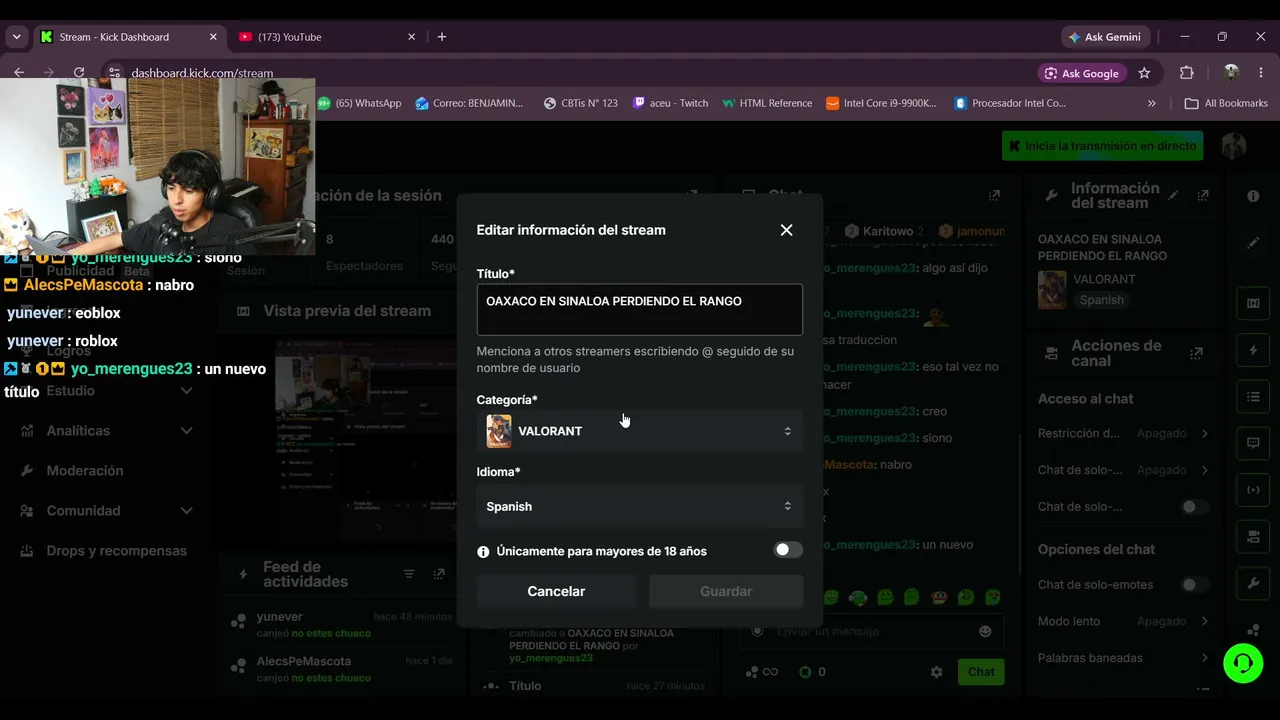Pop out the Acciones de canal panel
This screenshot has height=720, width=1280.
coord(1196,353)
